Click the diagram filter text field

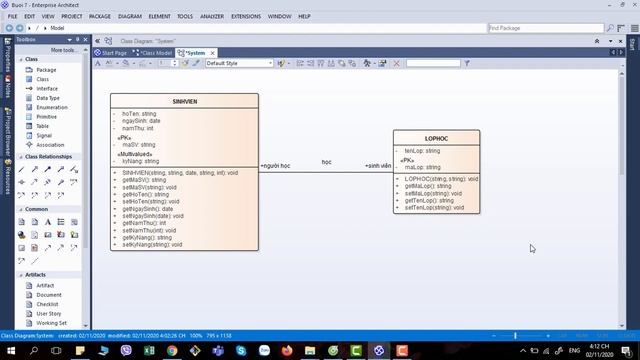coord(433,63)
